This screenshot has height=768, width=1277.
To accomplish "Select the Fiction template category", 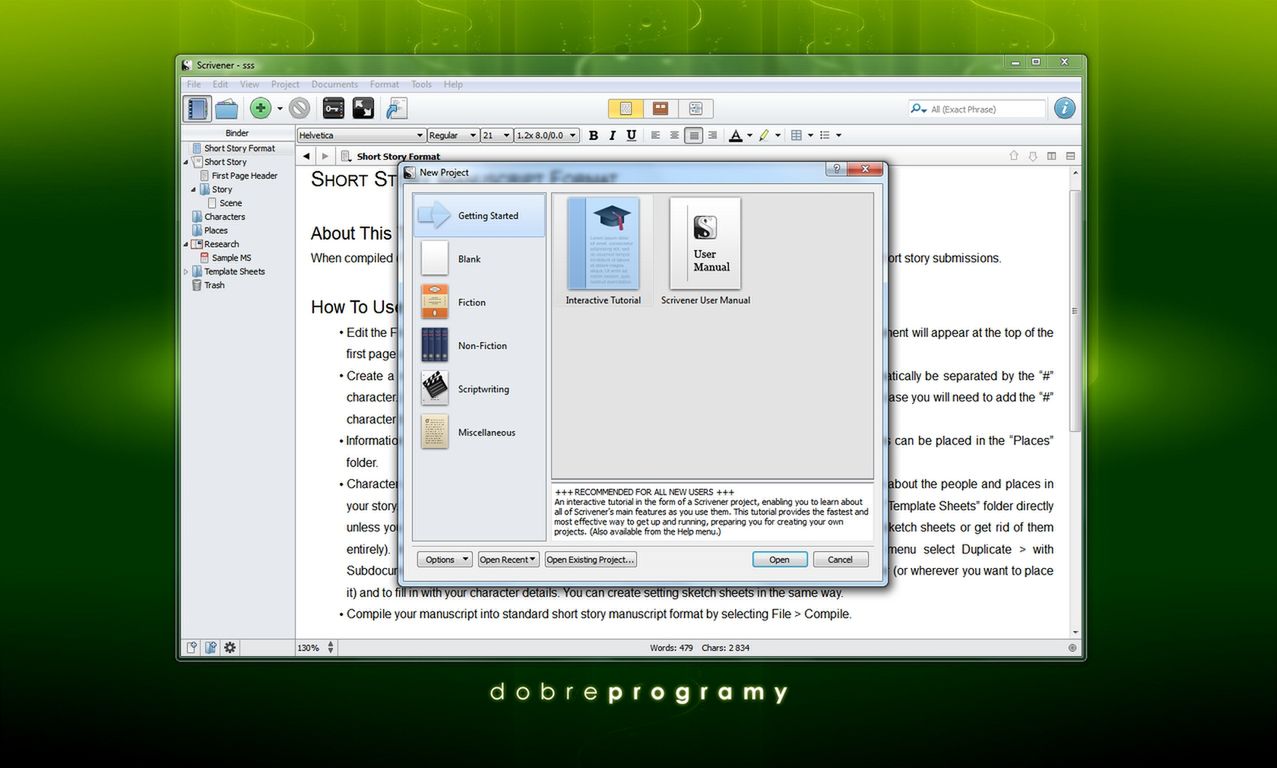I will (x=480, y=302).
